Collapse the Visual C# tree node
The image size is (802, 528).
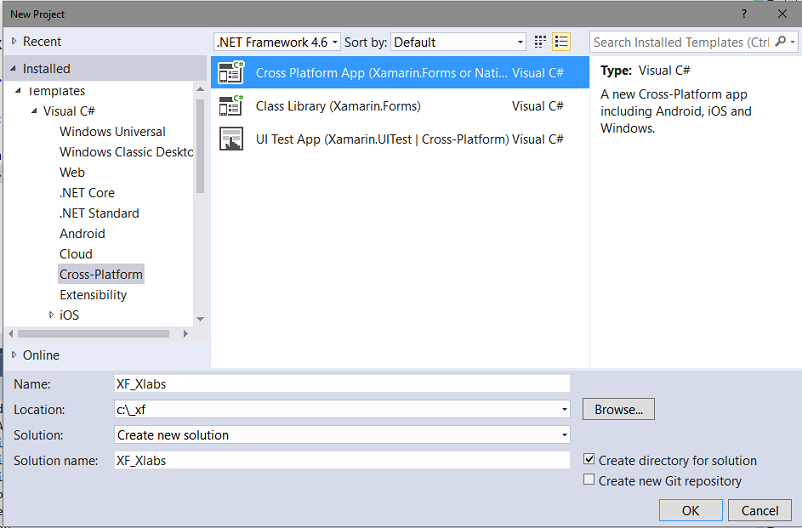[x=34, y=111]
